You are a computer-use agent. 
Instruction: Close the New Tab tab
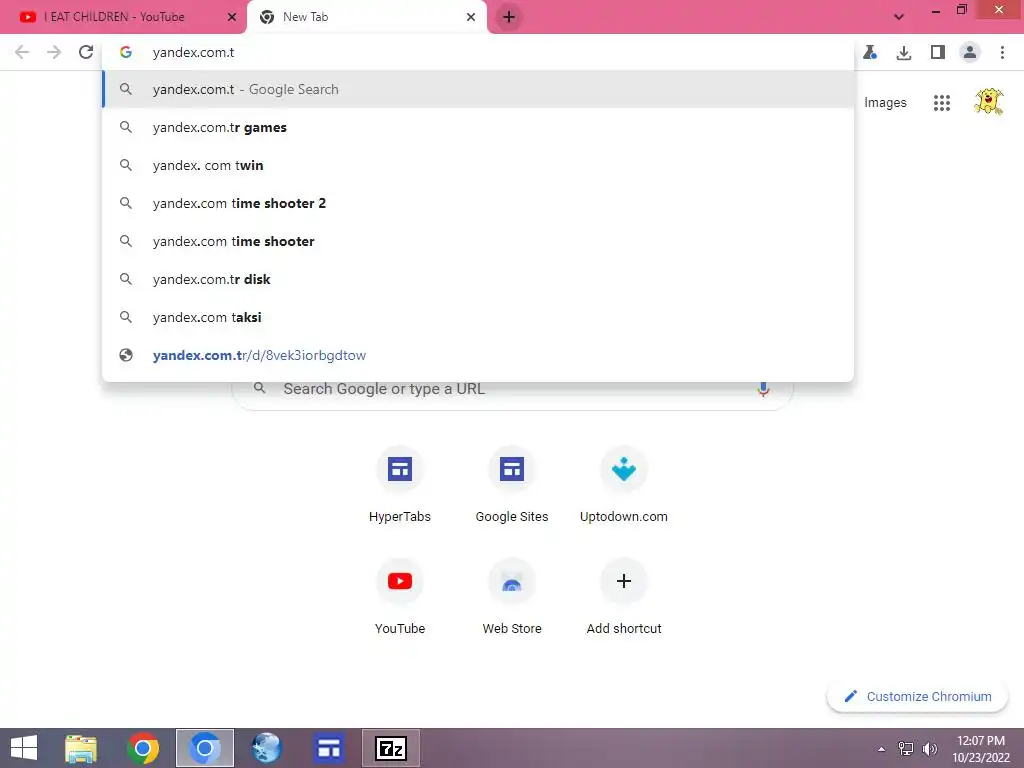(471, 17)
